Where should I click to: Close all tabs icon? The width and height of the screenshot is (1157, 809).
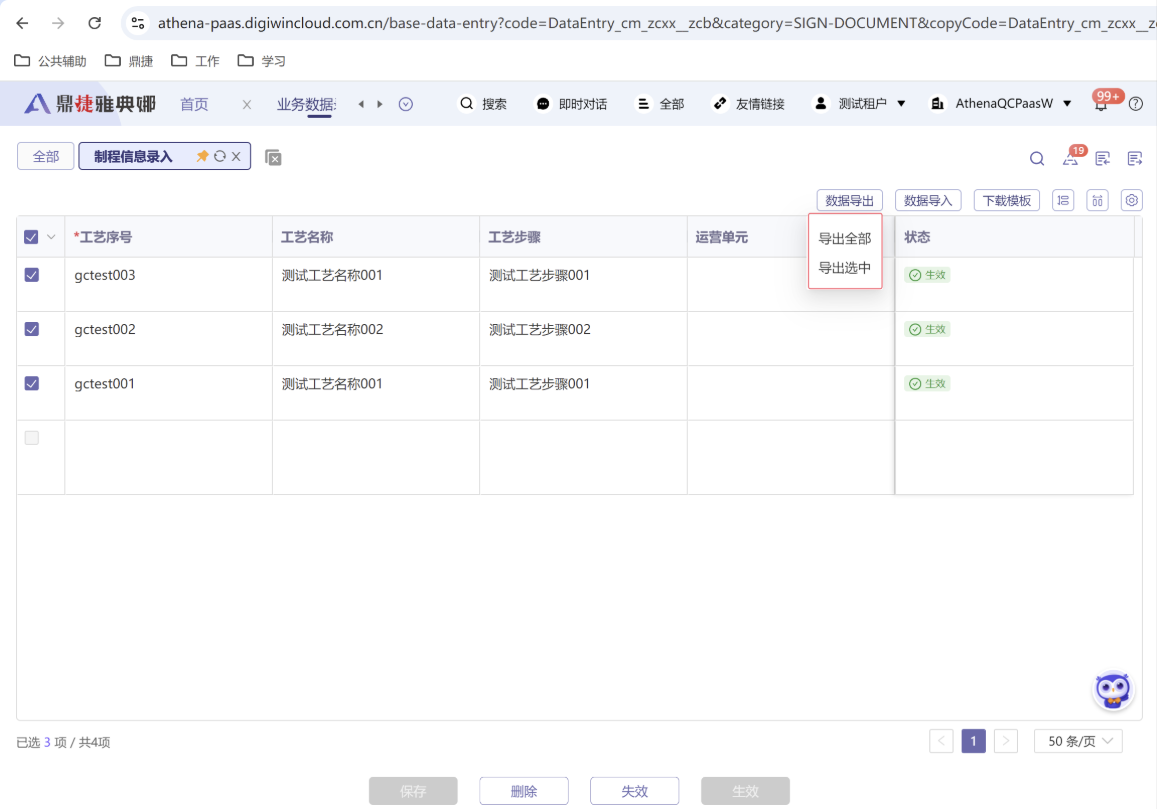[x=273, y=157]
